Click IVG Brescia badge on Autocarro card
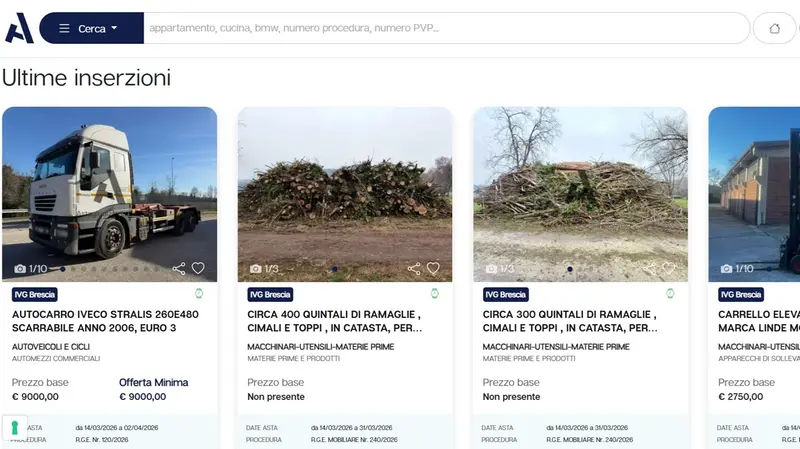The height and width of the screenshot is (449, 800). click(35, 294)
